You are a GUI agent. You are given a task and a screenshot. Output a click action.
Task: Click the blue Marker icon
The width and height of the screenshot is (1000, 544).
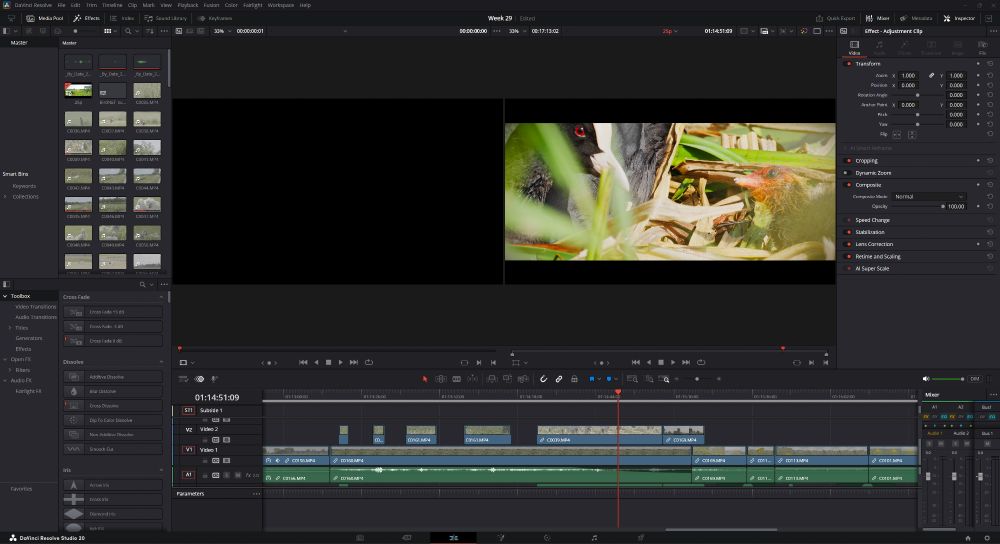click(x=609, y=379)
